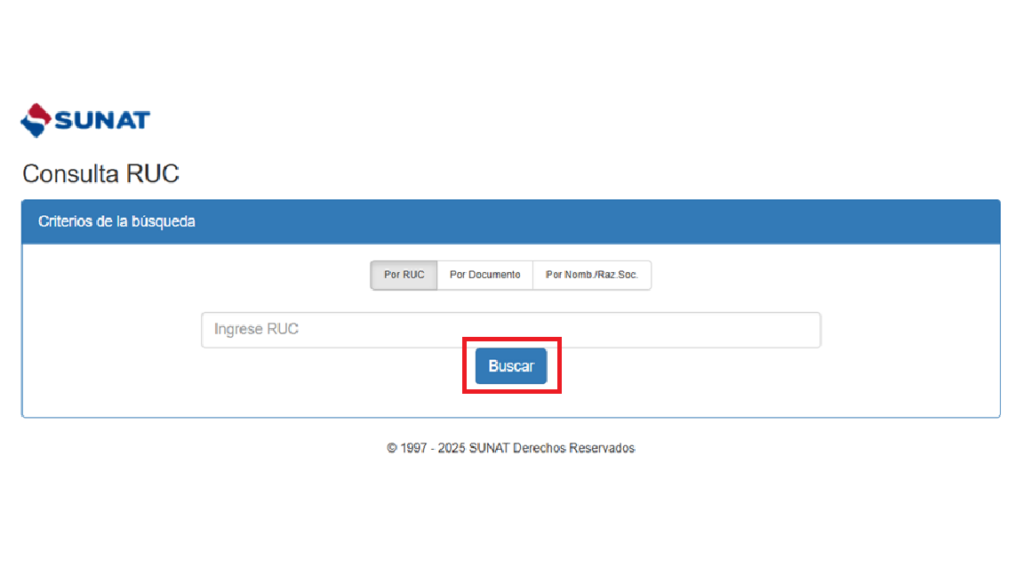Select the Por RUC search option
This screenshot has width=1024, height=576.
pyautogui.click(x=404, y=275)
